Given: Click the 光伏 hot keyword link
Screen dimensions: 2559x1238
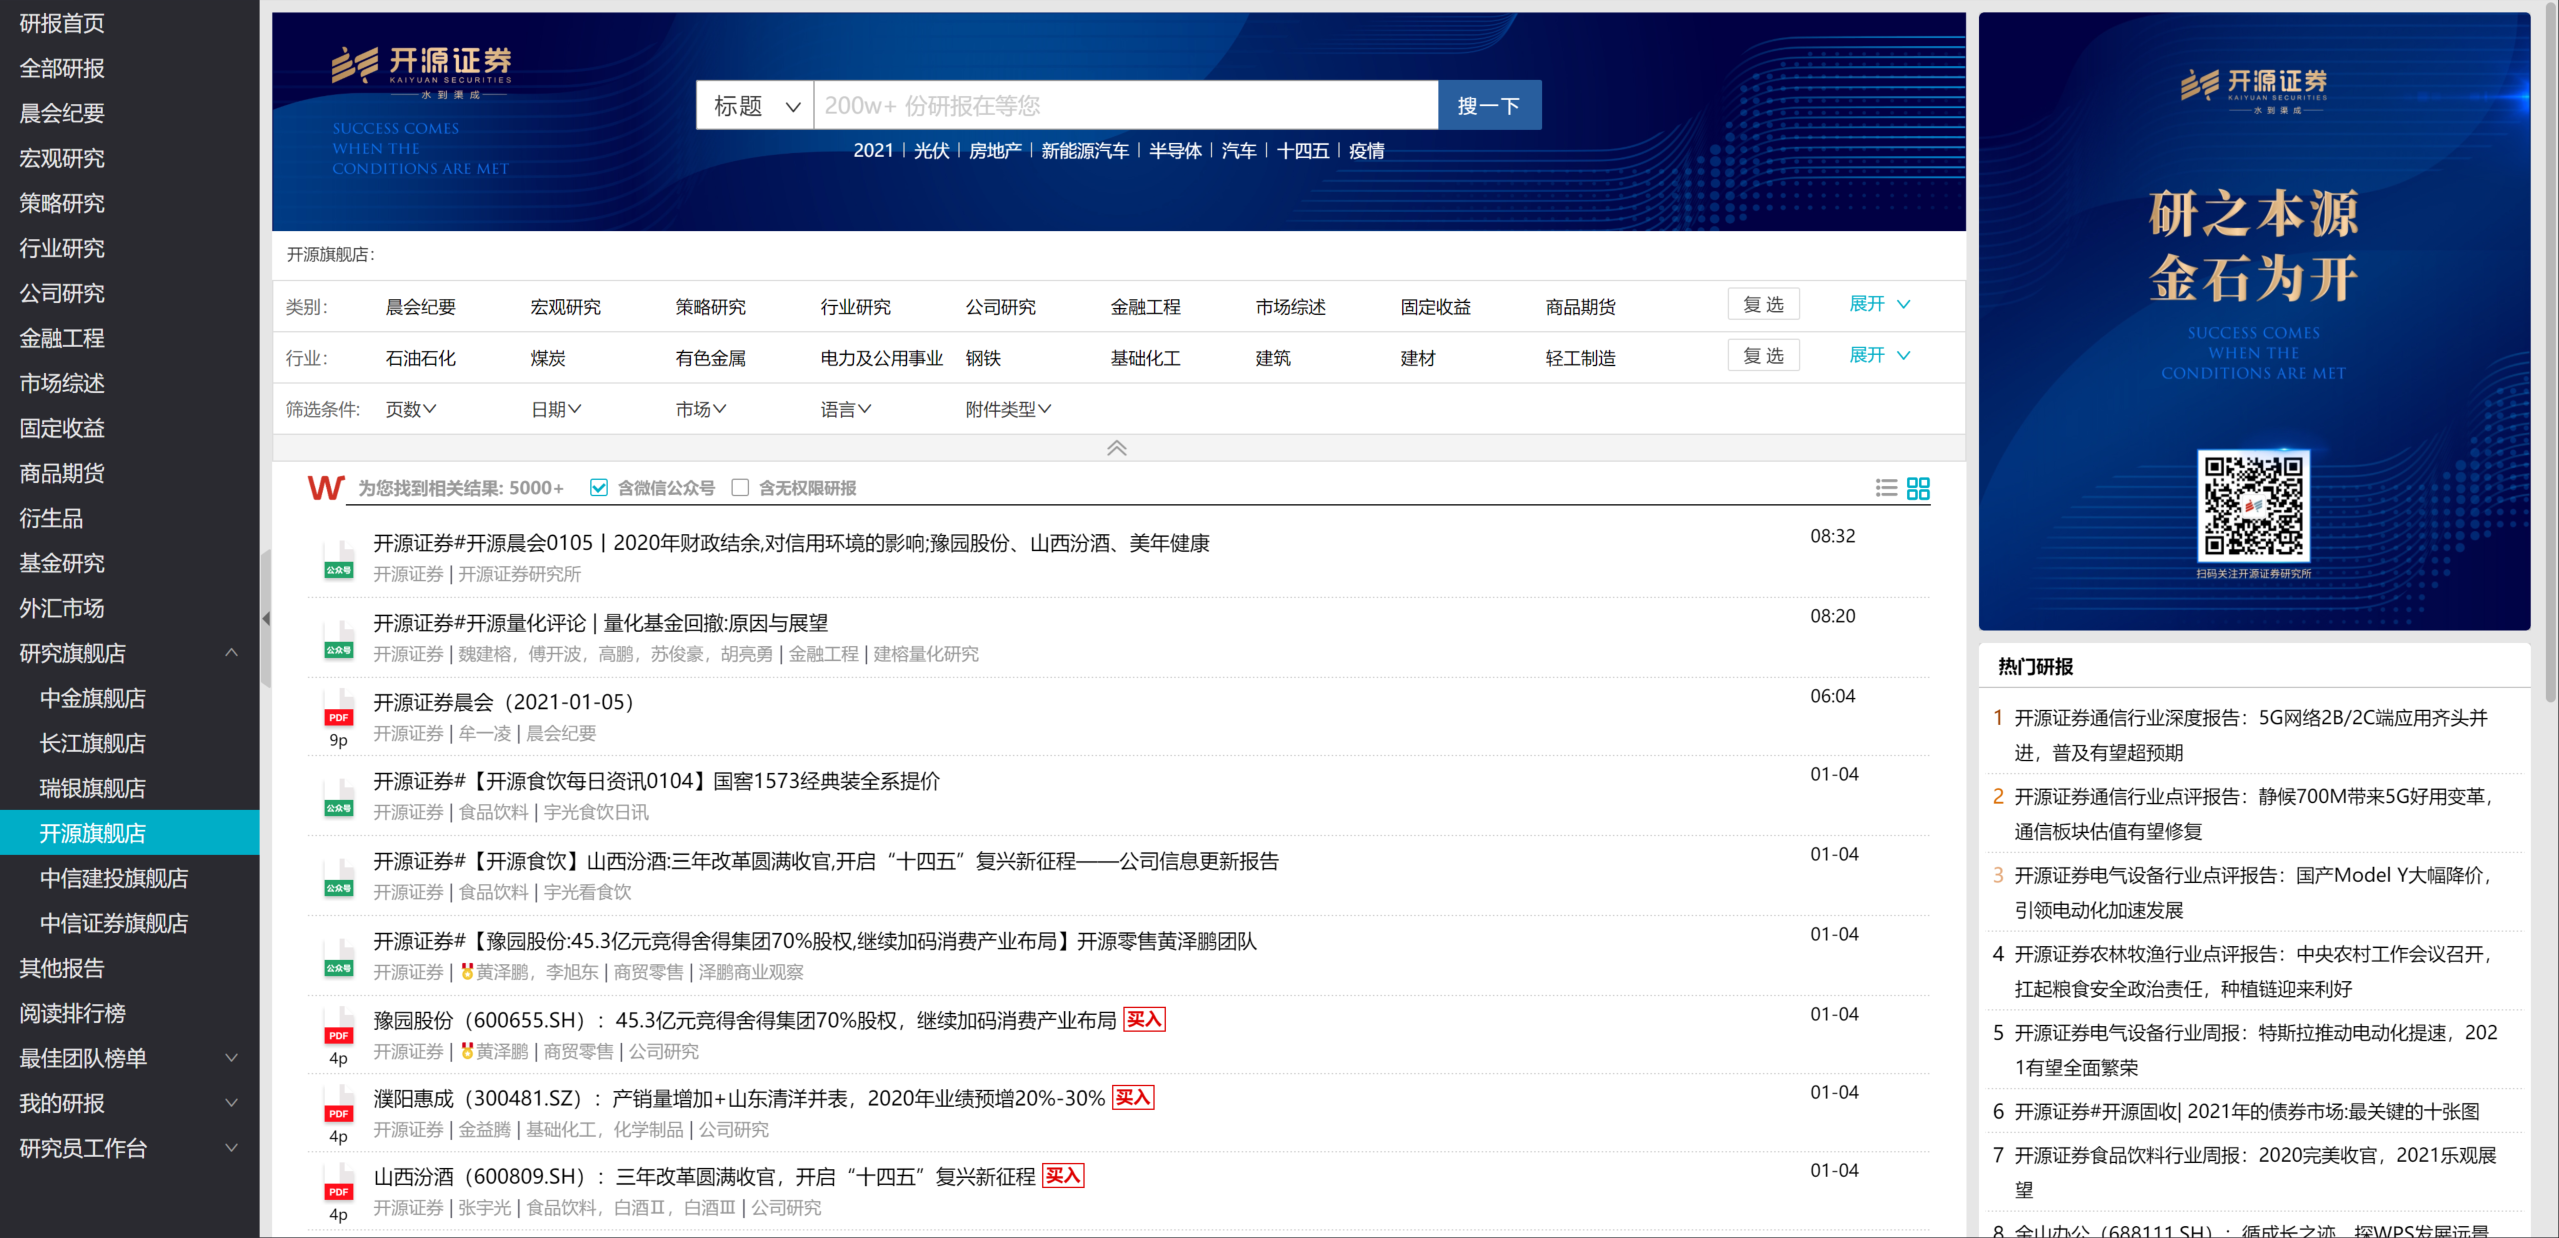Looking at the screenshot, I should (x=931, y=150).
